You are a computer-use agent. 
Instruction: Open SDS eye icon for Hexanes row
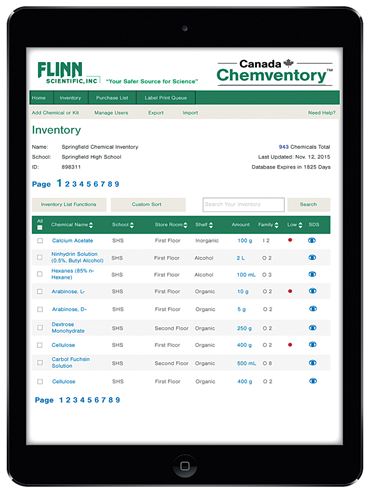pos(312,274)
